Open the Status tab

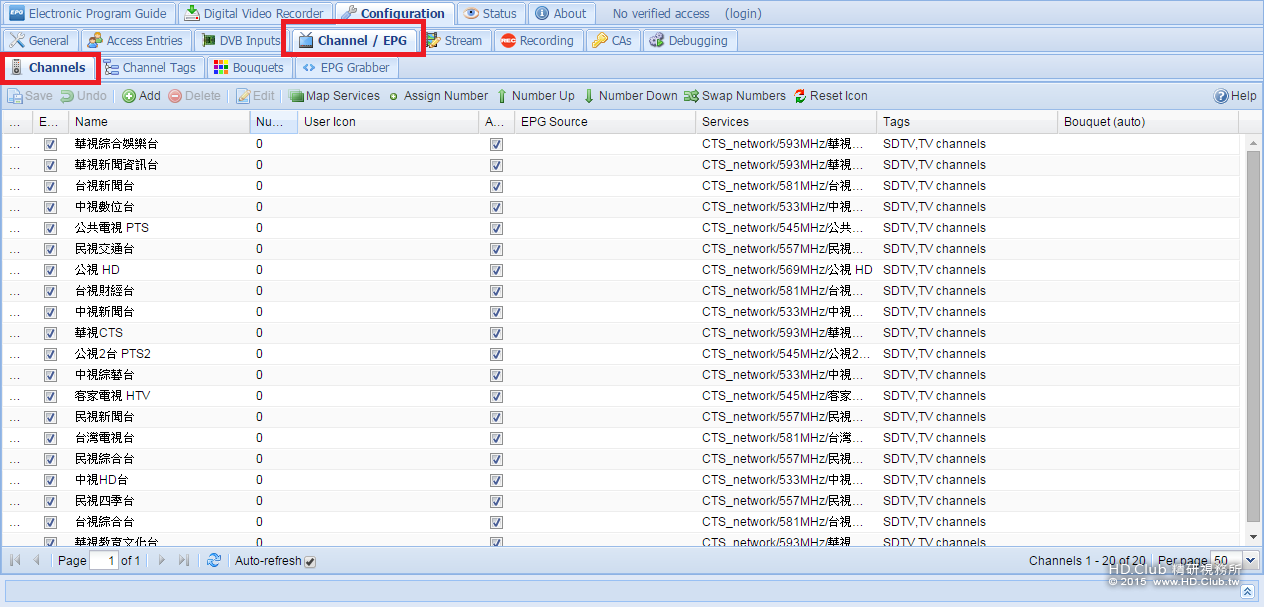pos(491,14)
